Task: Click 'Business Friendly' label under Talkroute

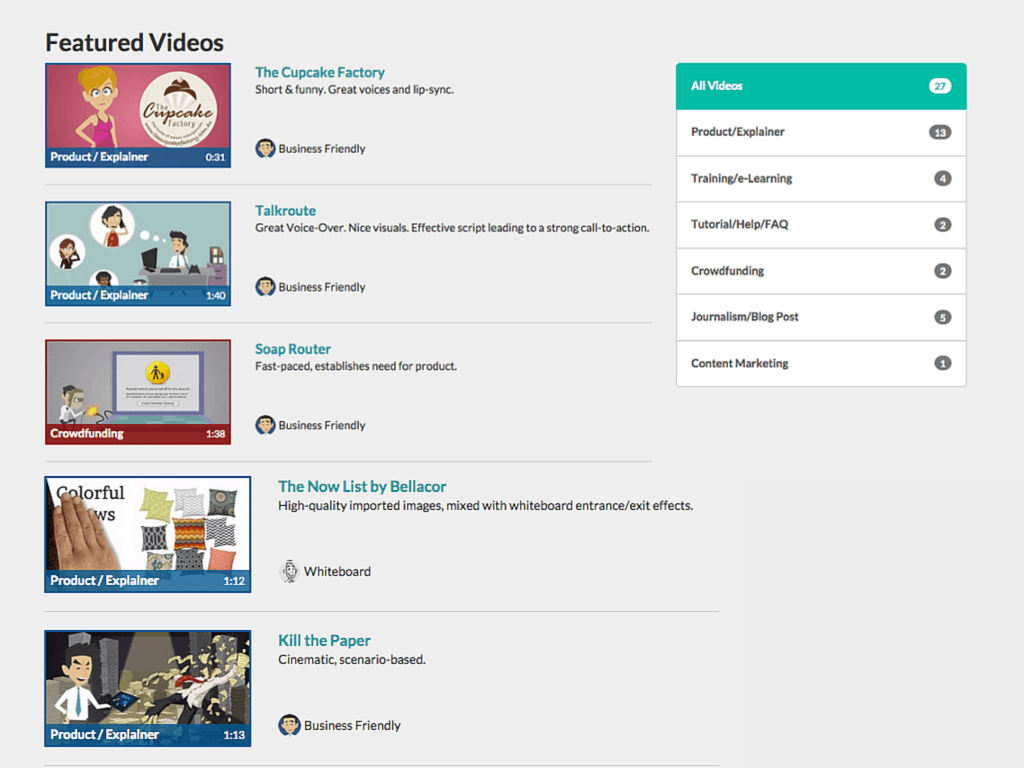Action: (x=322, y=287)
